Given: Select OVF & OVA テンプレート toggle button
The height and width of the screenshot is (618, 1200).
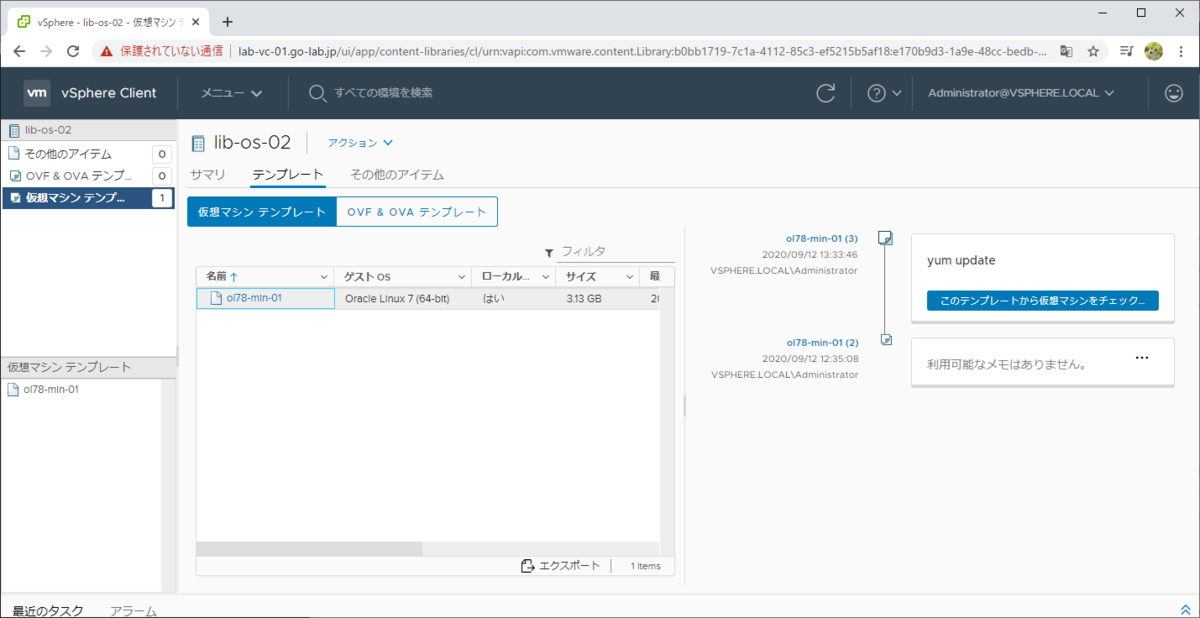Looking at the screenshot, I should point(417,212).
